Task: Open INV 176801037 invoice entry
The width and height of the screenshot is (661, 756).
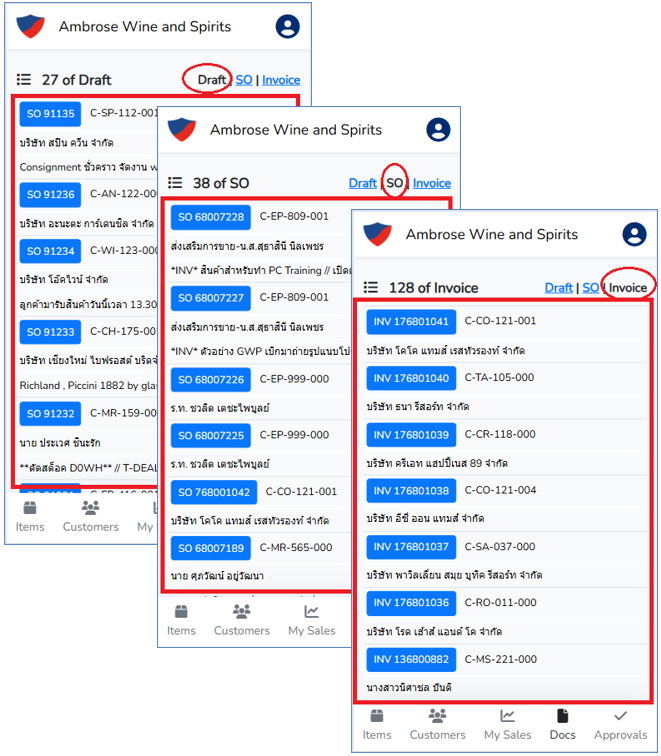Action: [411, 547]
